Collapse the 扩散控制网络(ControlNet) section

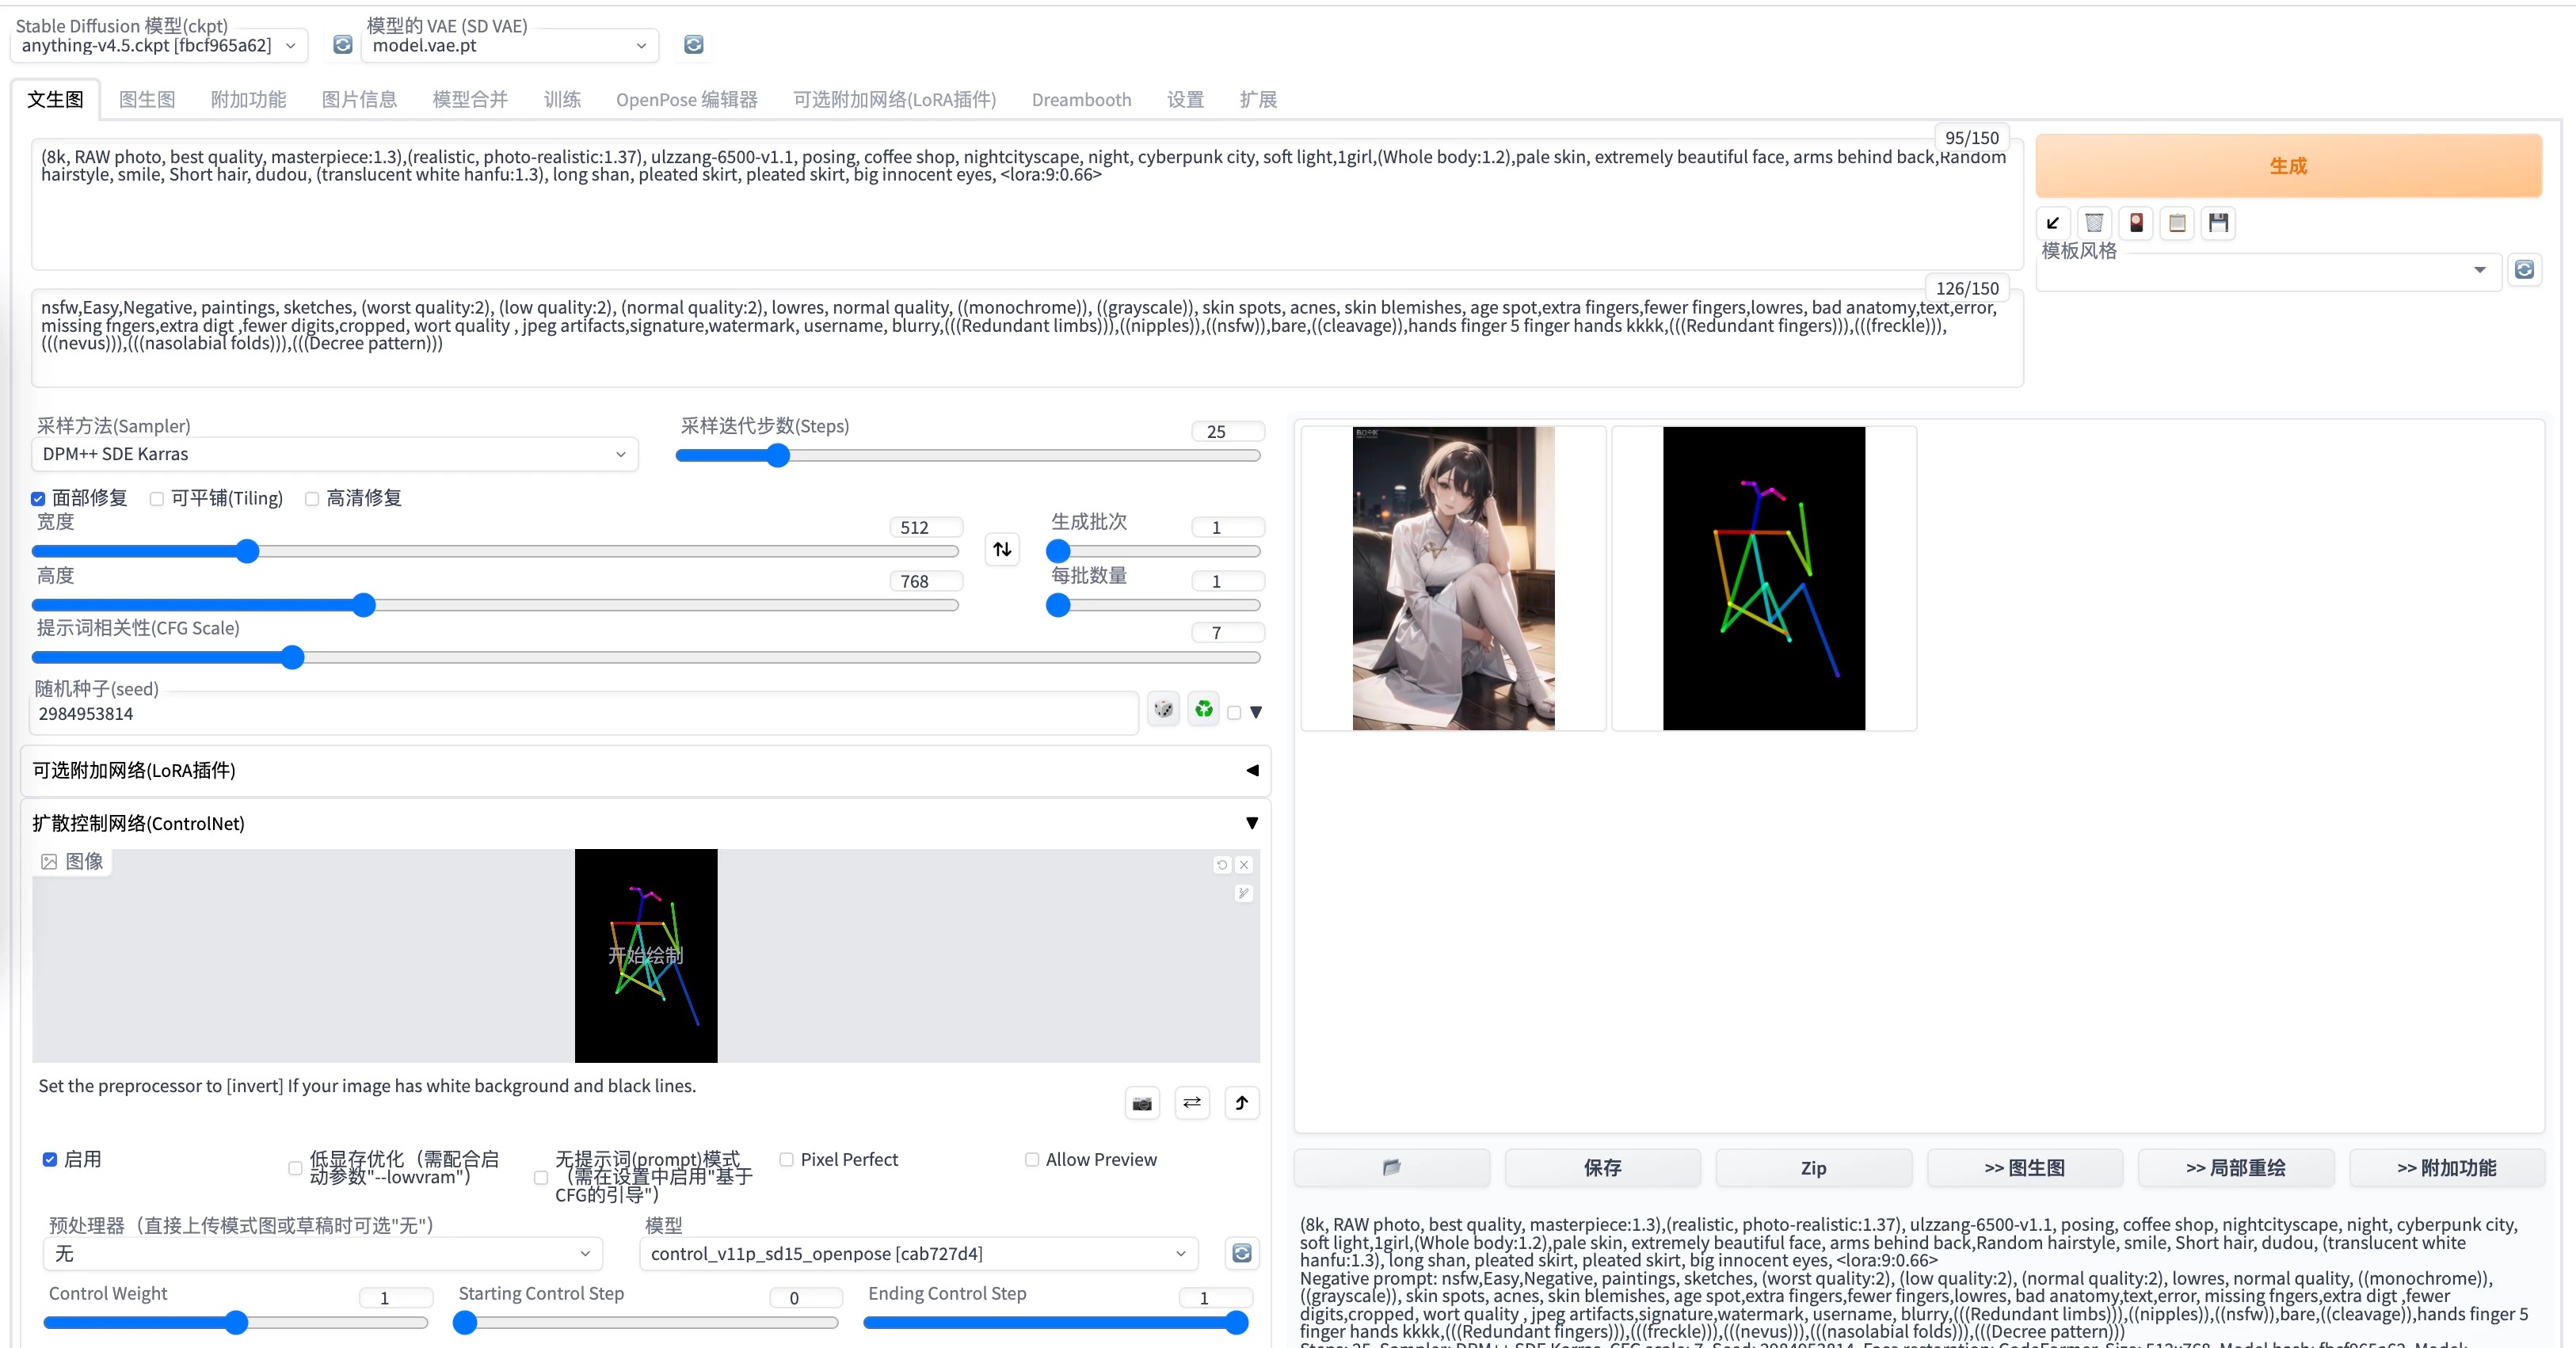coord(1250,823)
